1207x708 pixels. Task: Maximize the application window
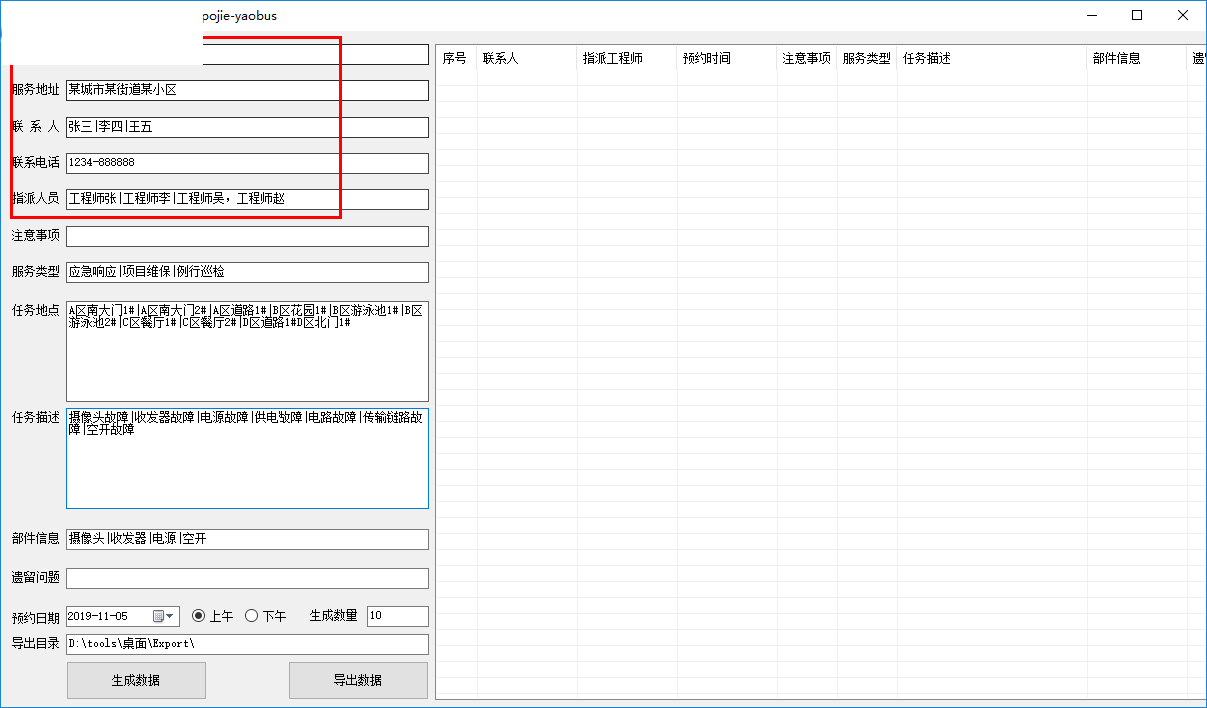click(x=1137, y=15)
